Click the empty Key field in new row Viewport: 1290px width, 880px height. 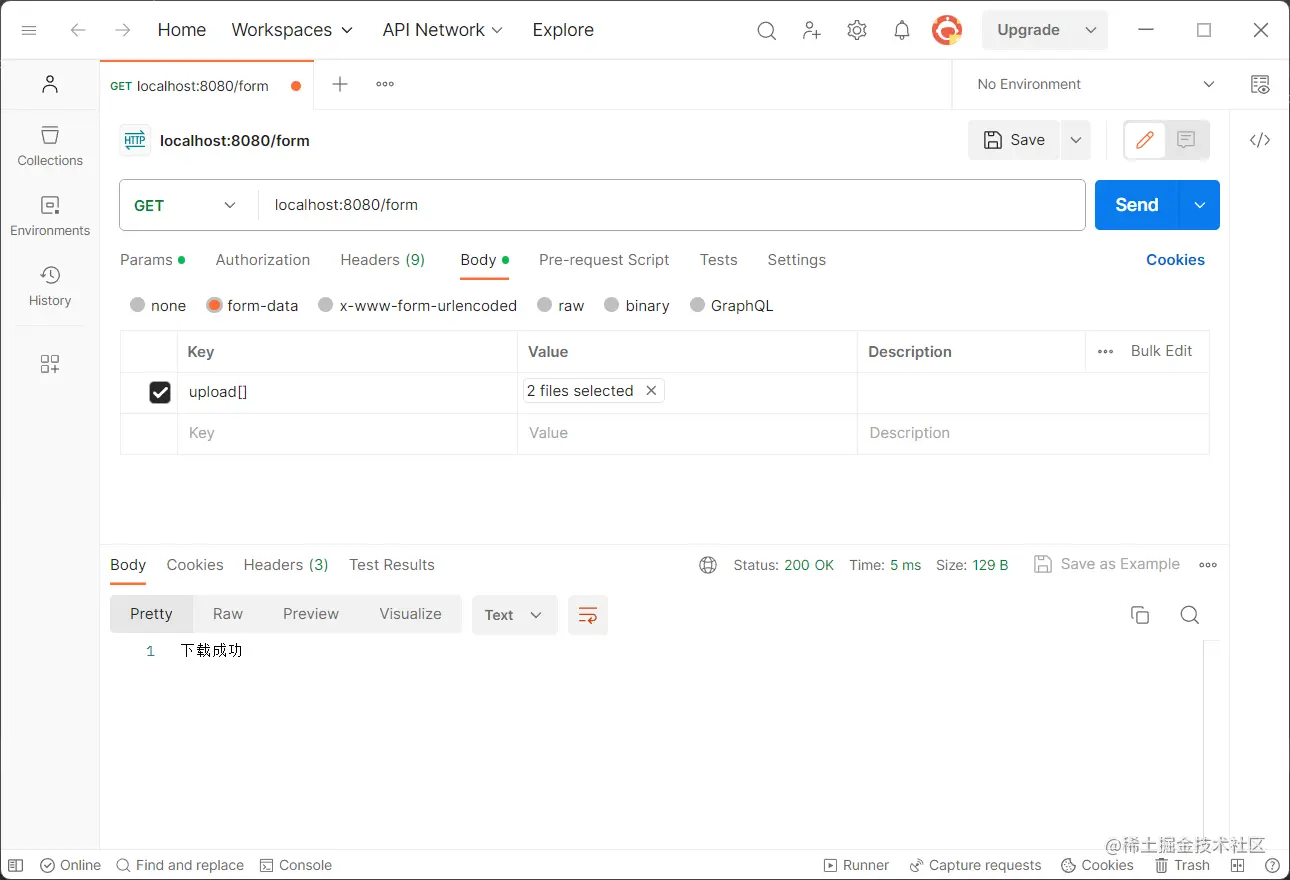point(347,434)
